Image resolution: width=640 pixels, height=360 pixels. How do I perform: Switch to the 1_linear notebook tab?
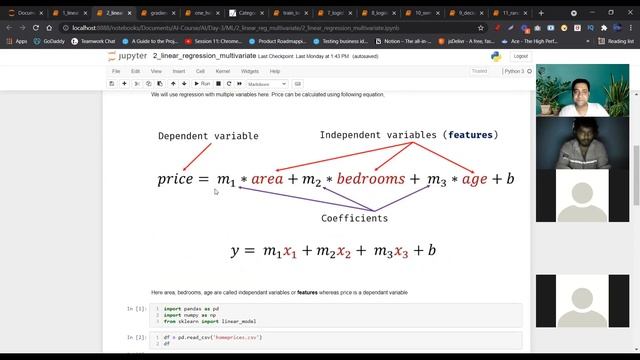[70, 13]
